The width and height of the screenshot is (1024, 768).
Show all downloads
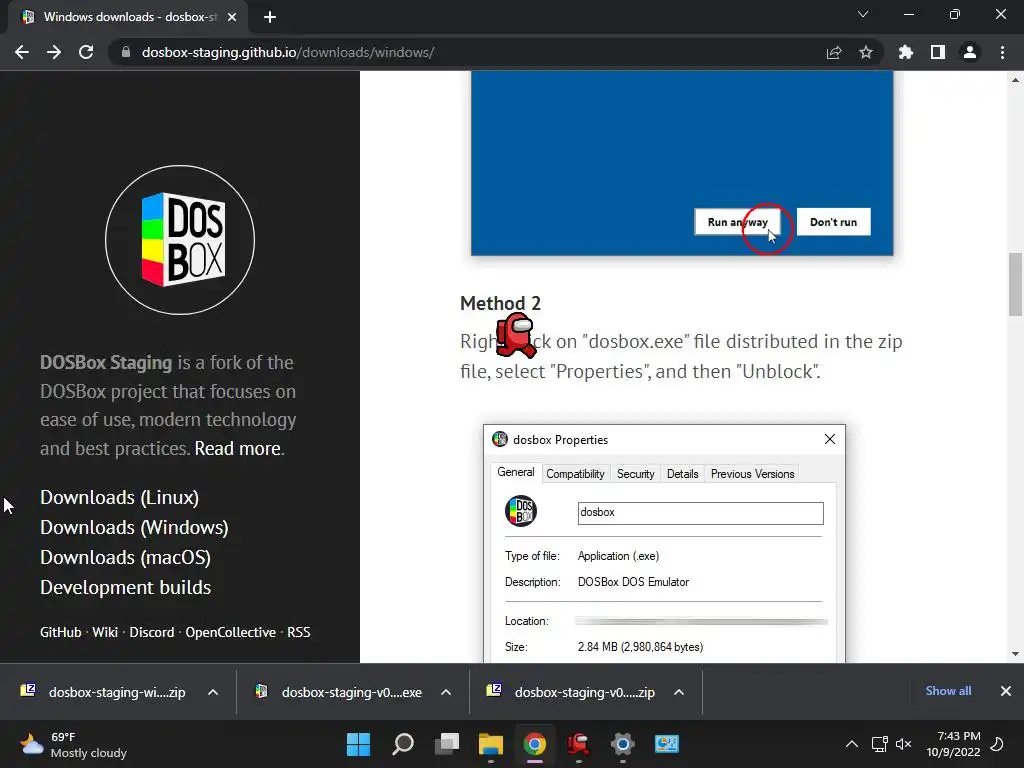[948, 691]
